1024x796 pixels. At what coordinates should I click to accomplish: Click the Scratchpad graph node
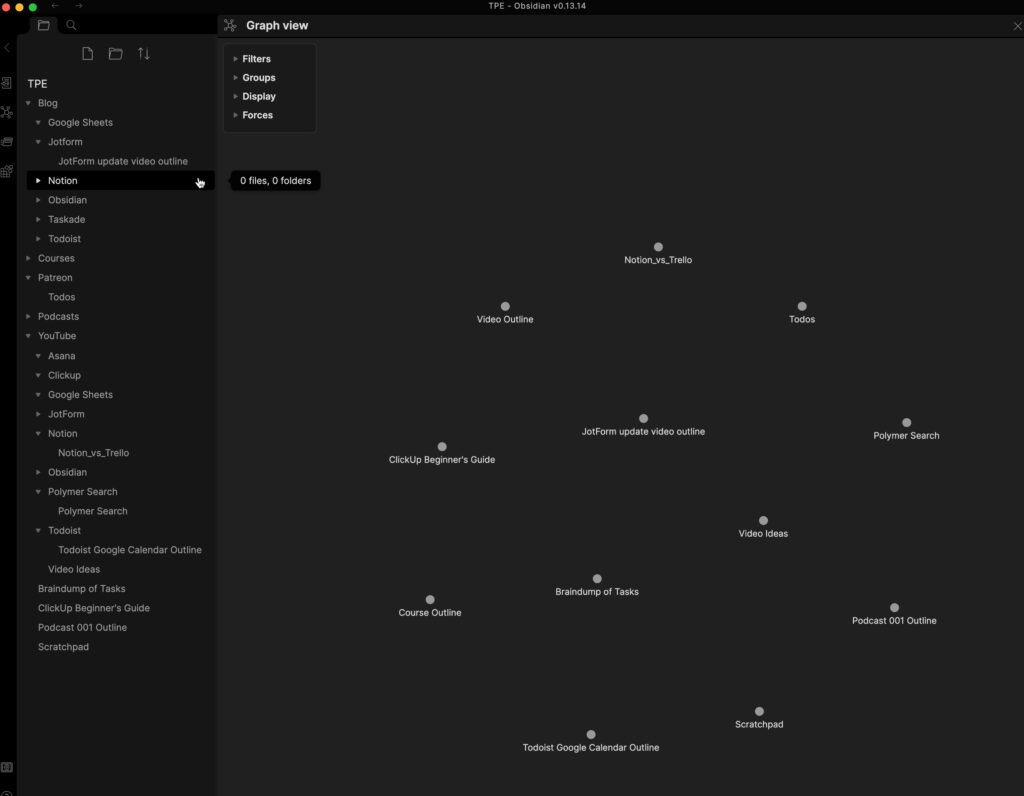click(759, 711)
